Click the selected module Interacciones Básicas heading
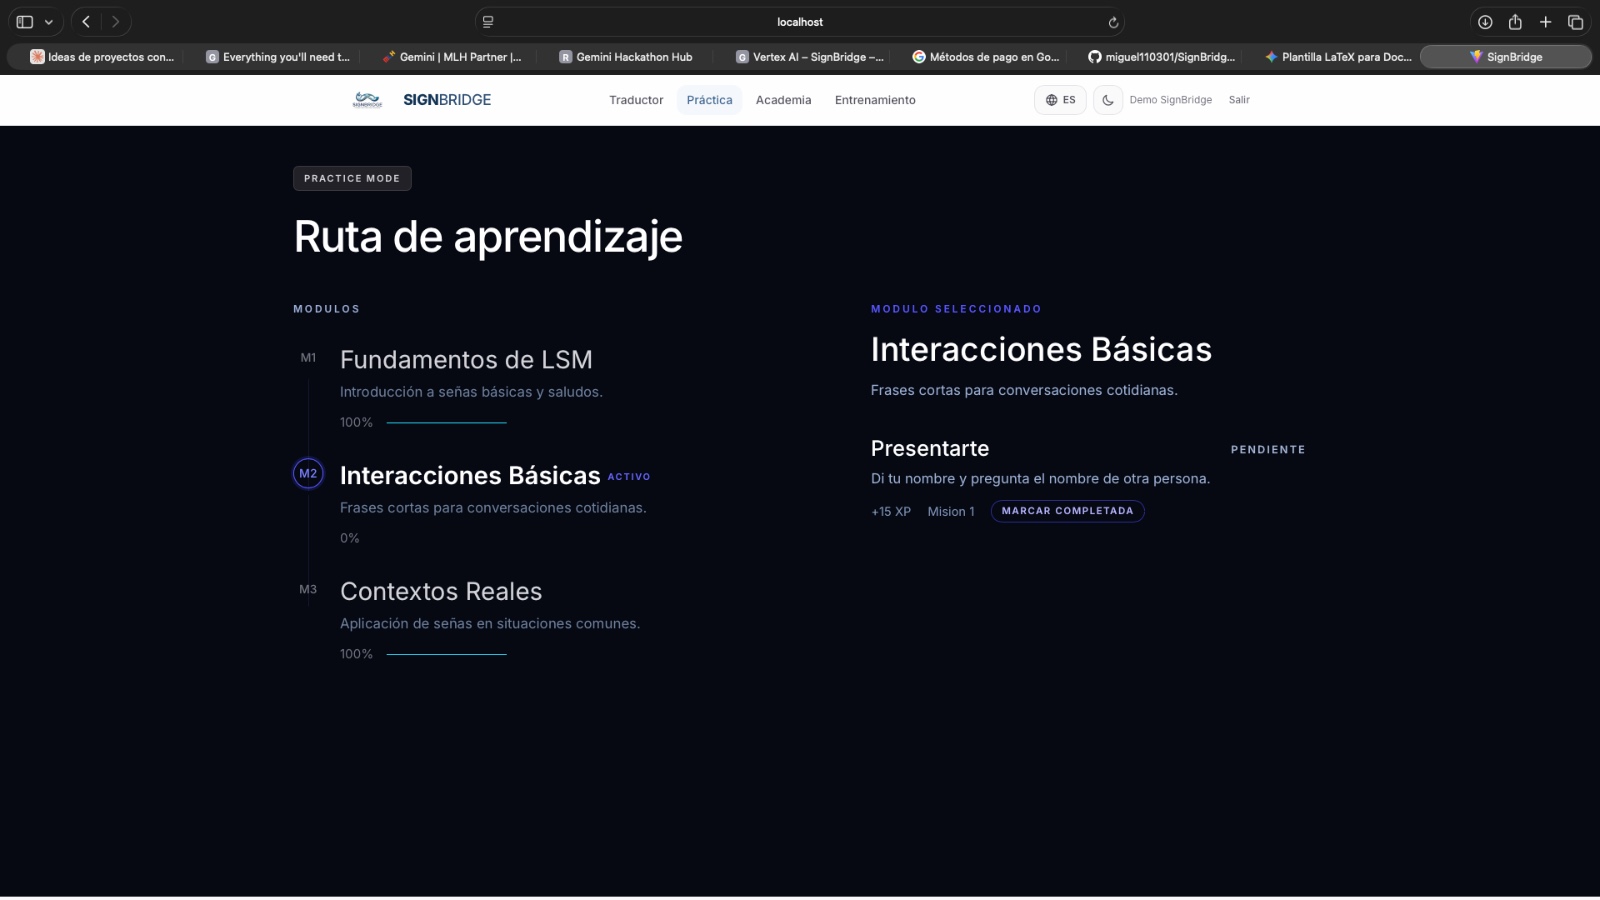1600x900 pixels. pos(1041,350)
